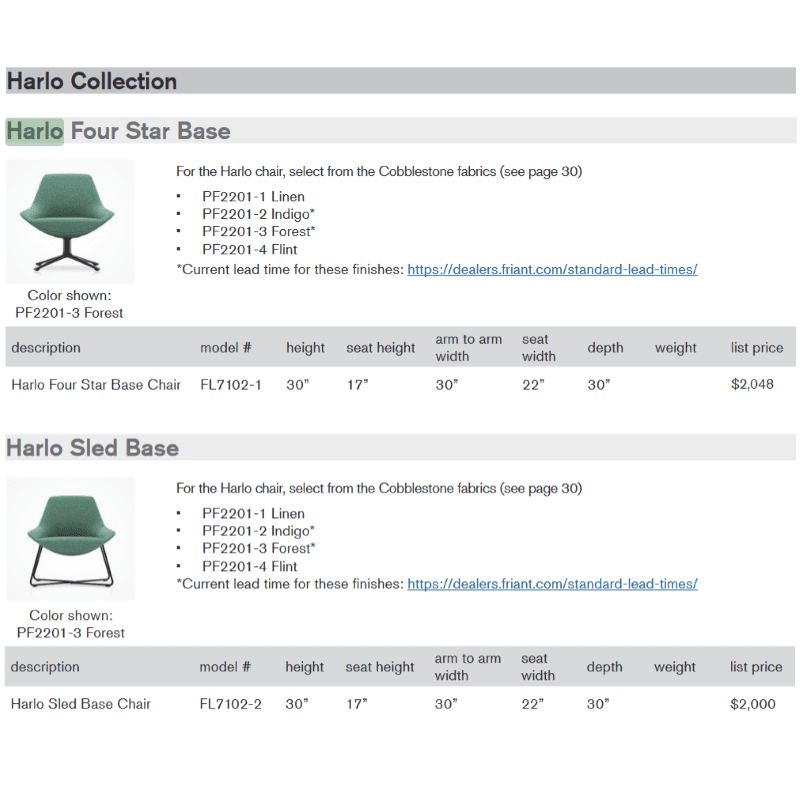Click the Harlo Collection title
The image size is (800, 800).
[92, 81]
